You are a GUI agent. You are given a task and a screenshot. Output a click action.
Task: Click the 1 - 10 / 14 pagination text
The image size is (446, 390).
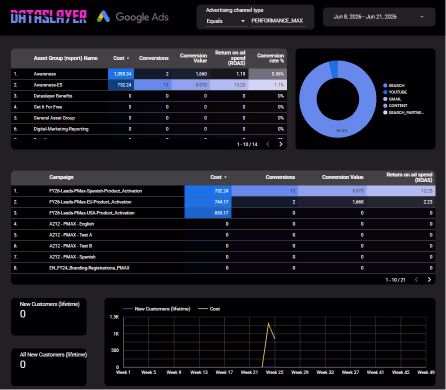coord(247,144)
